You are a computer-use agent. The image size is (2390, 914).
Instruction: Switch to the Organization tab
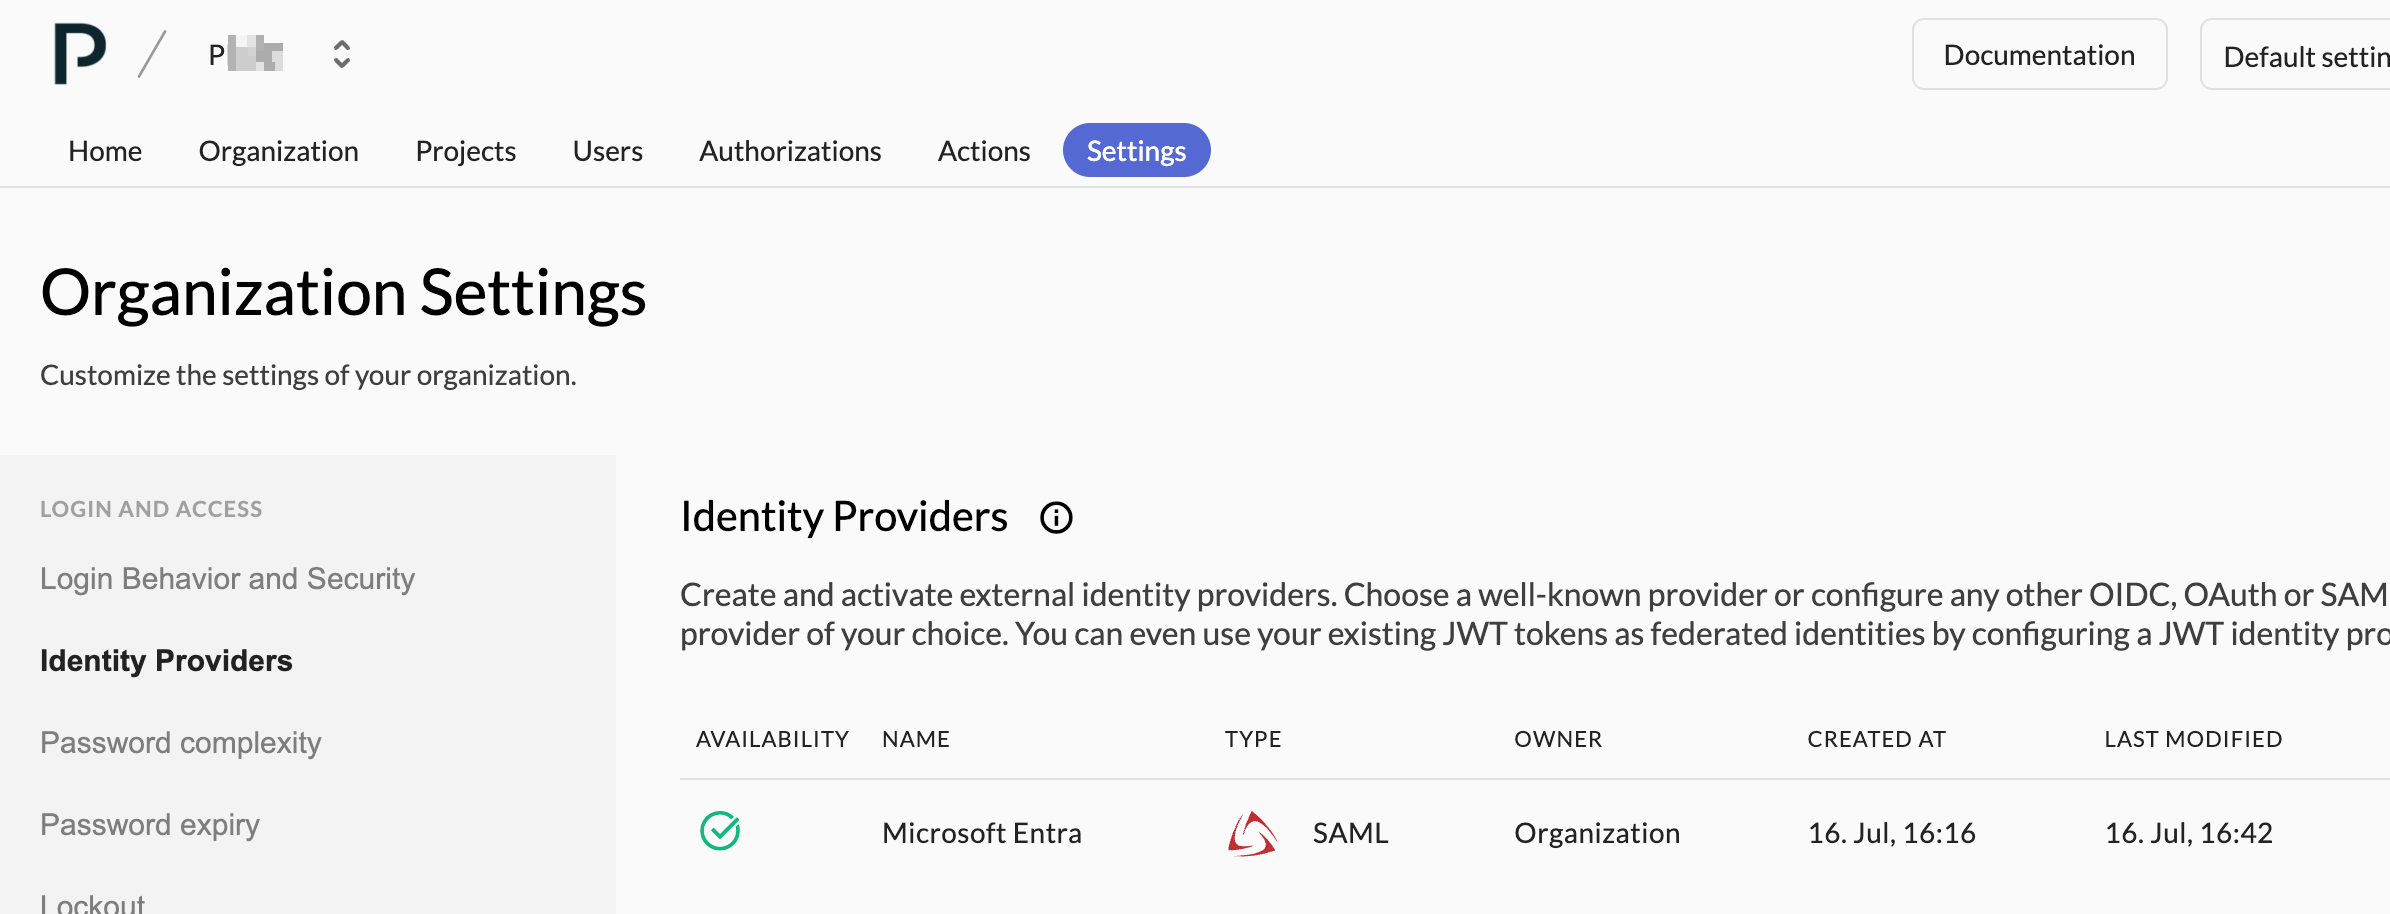pos(278,151)
